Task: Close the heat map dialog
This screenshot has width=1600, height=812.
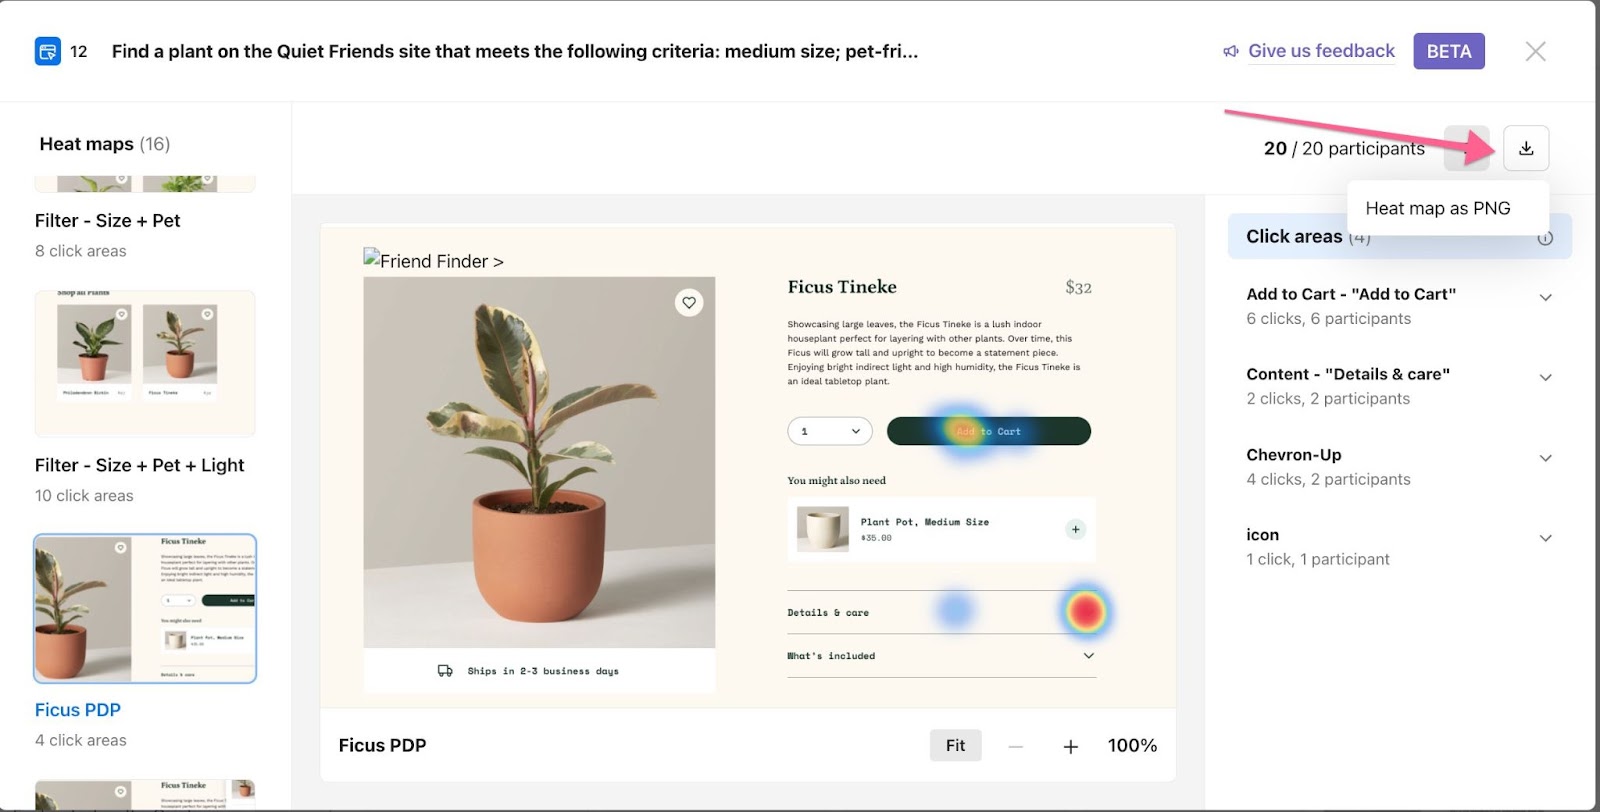Action: click(1535, 51)
